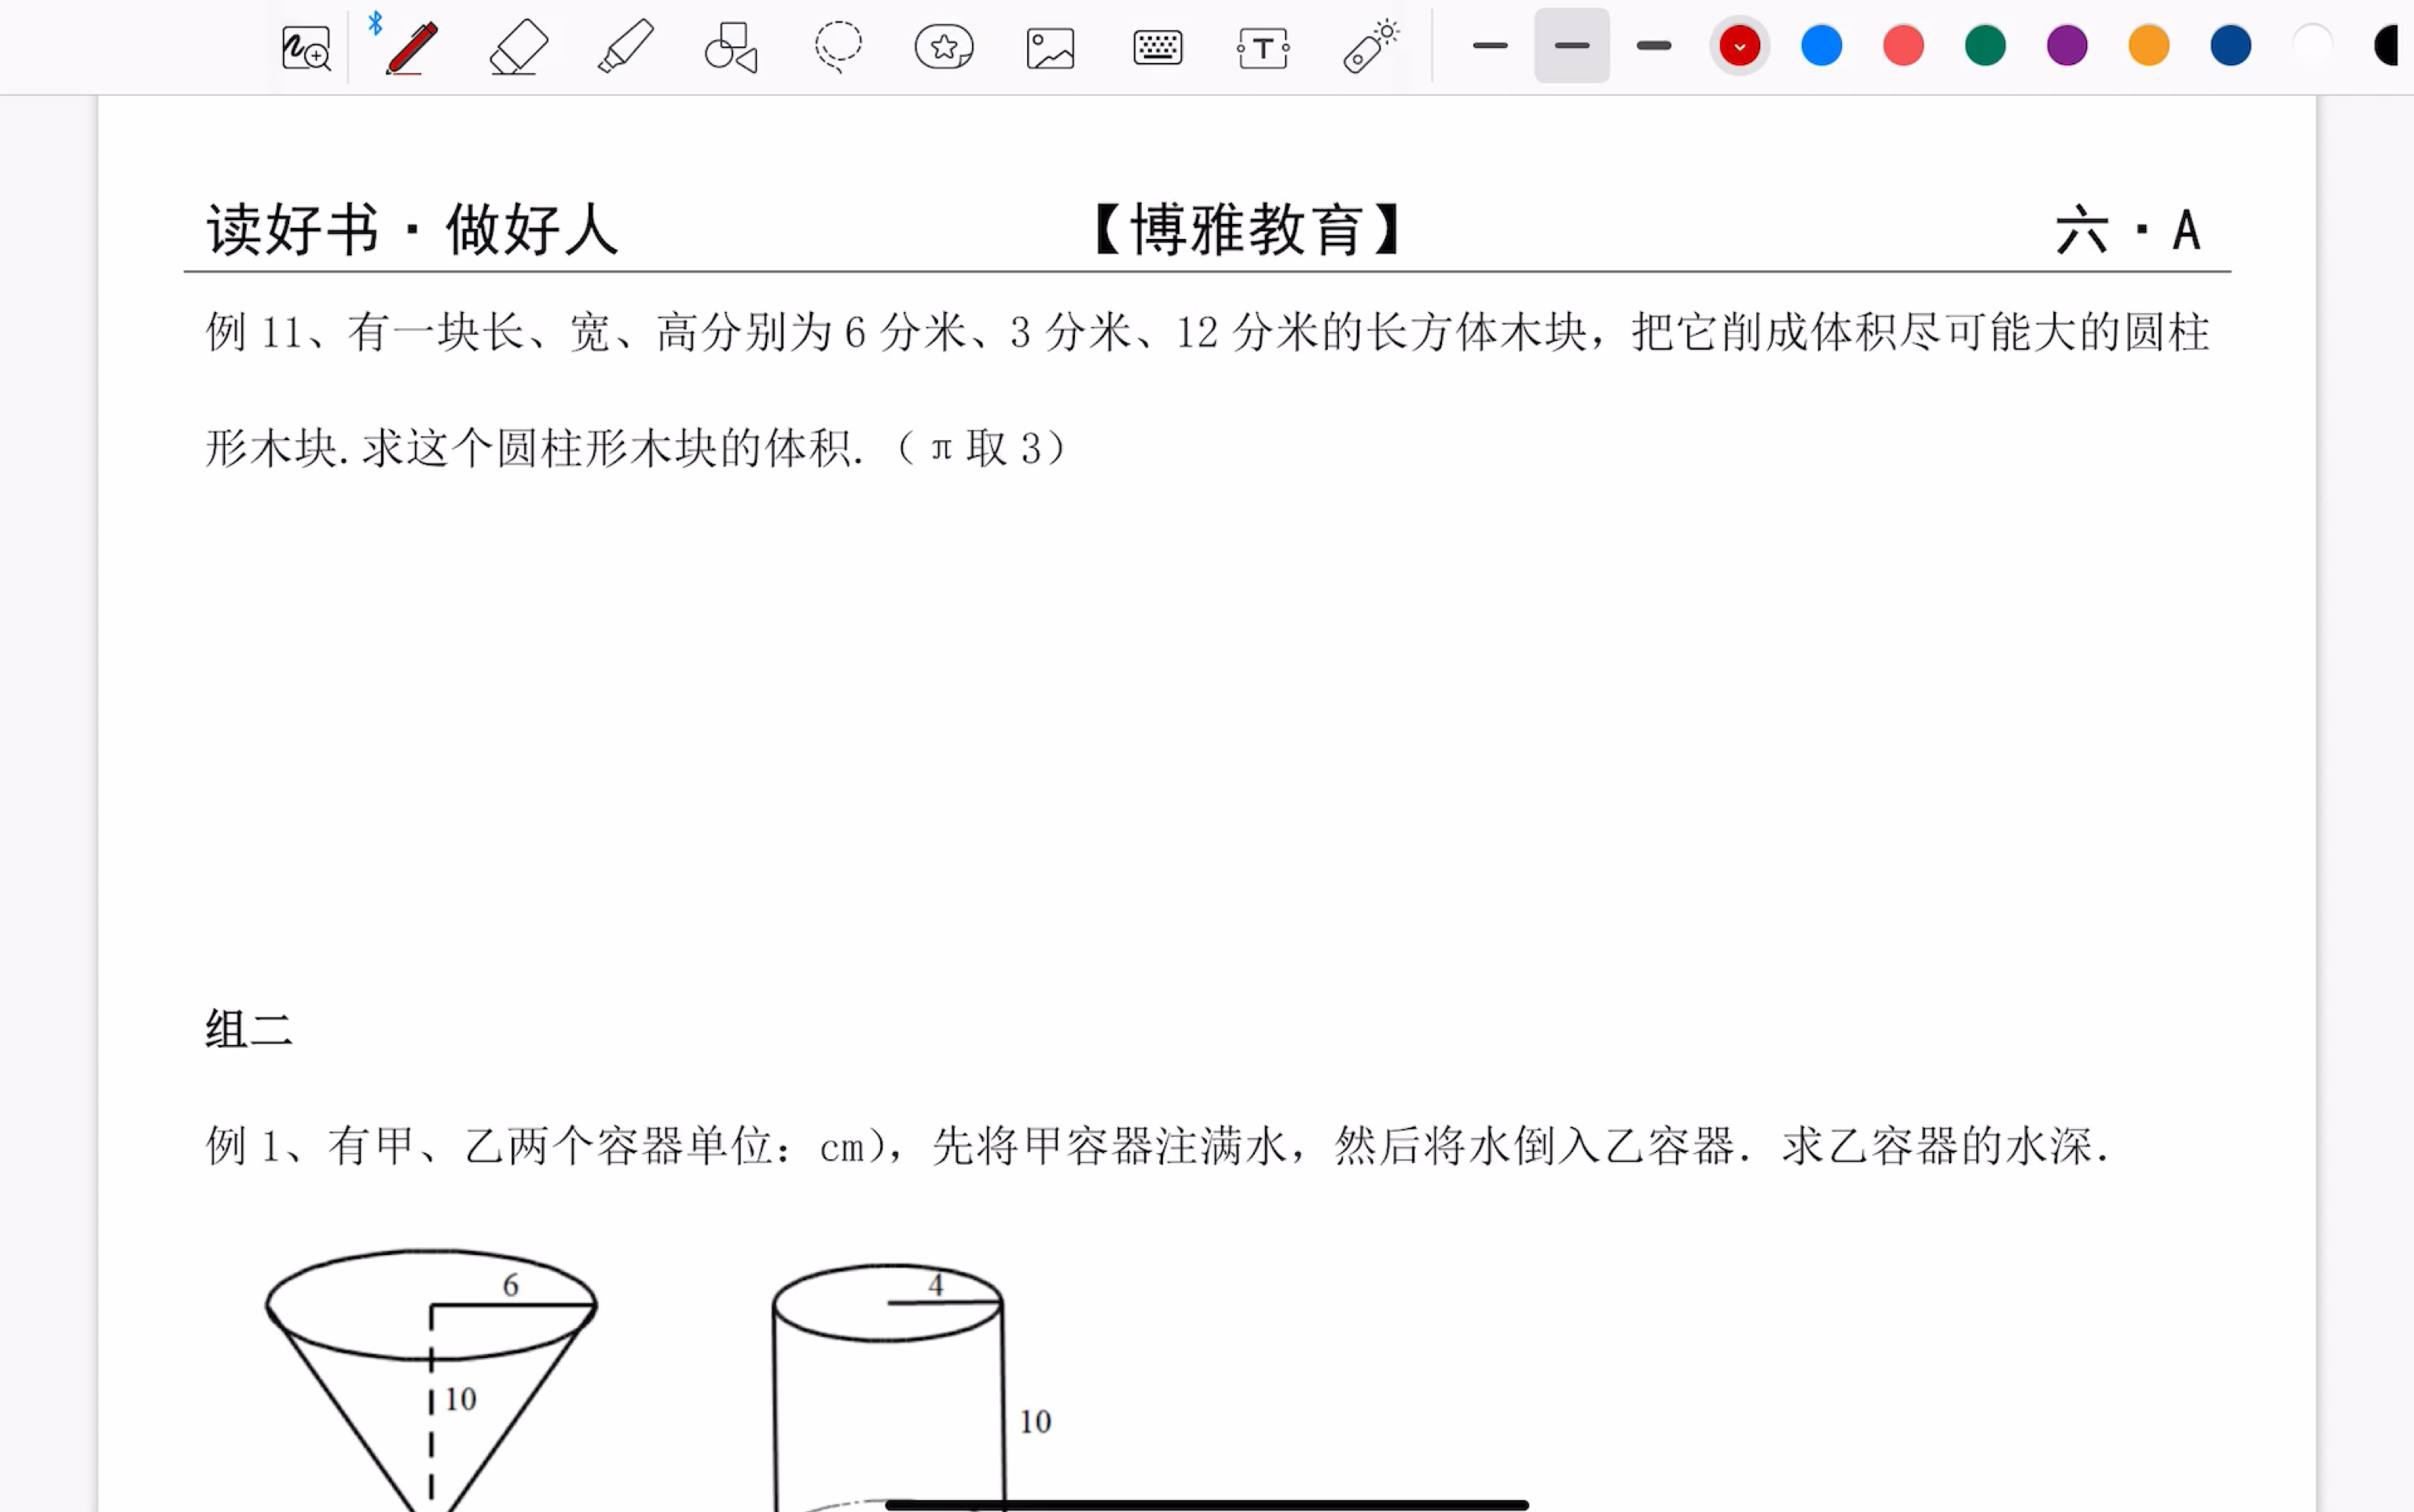The height and width of the screenshot is (1512, 2414).
Task: Click the heading 组二
Action: [249, 1030]
